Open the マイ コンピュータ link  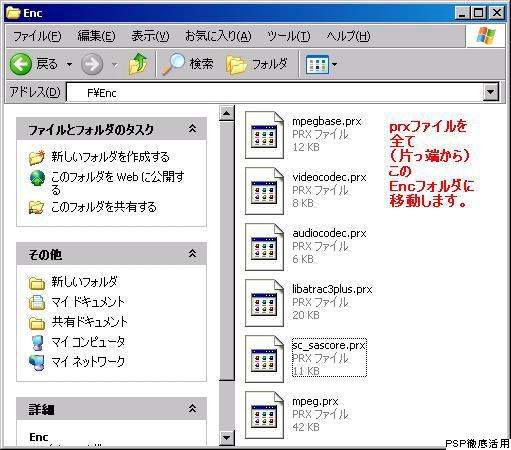88,342
